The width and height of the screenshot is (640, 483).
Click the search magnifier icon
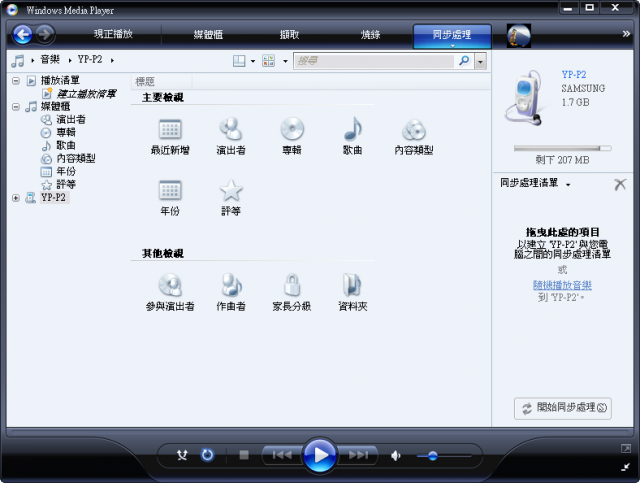pyautogui.click(x=464, y=61)
